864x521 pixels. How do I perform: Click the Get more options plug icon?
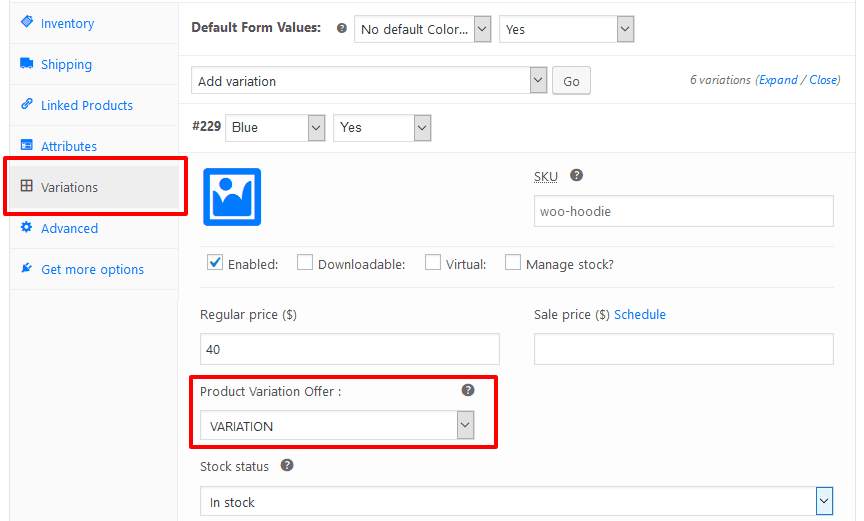26,268
